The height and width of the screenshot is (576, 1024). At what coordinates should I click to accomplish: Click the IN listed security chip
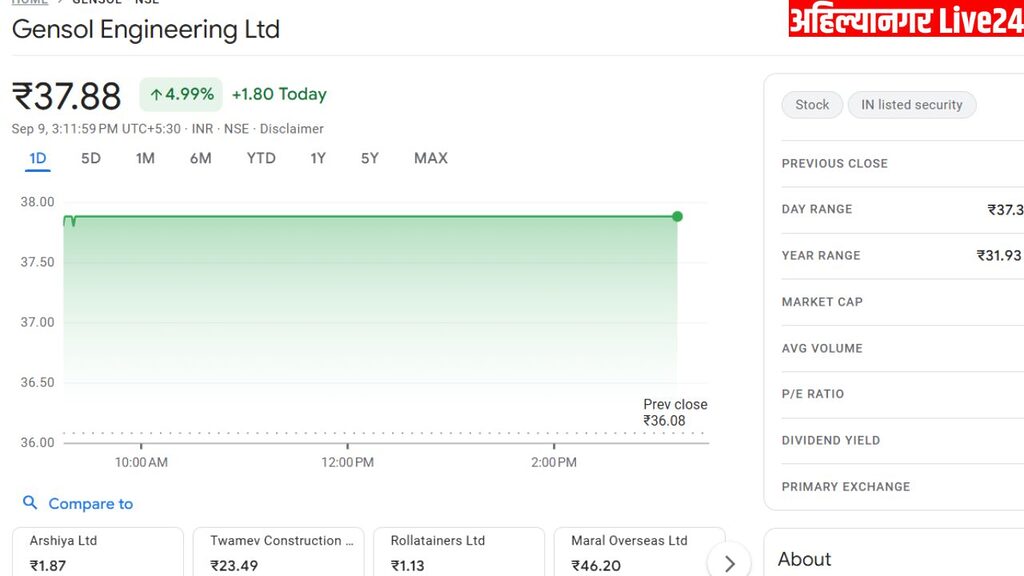pyautogui.click(x=912, y=104)
